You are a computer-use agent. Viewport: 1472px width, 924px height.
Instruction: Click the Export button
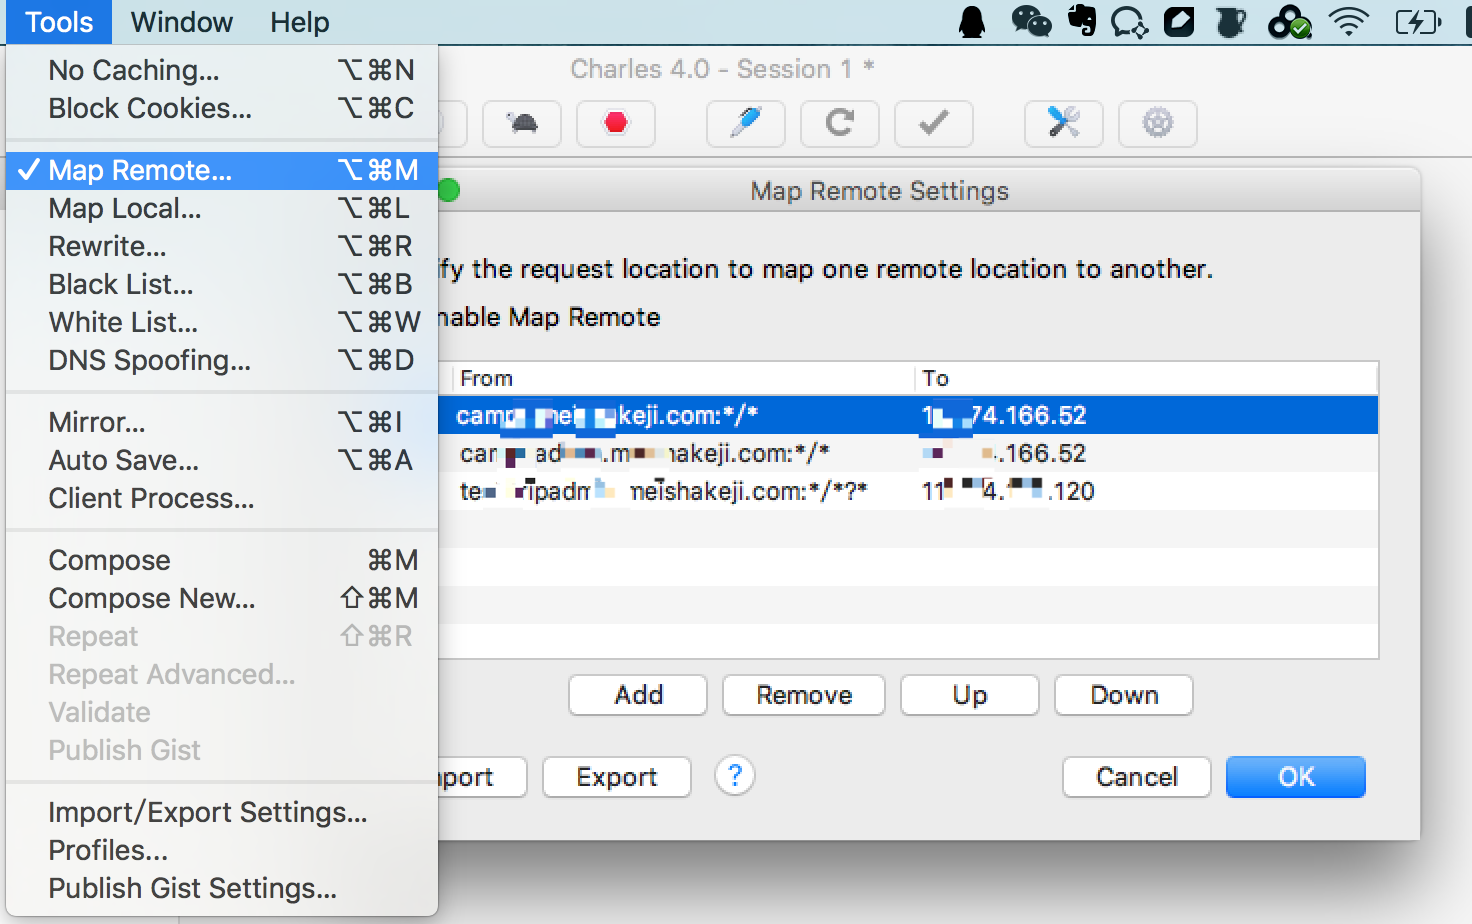[617, 777]
